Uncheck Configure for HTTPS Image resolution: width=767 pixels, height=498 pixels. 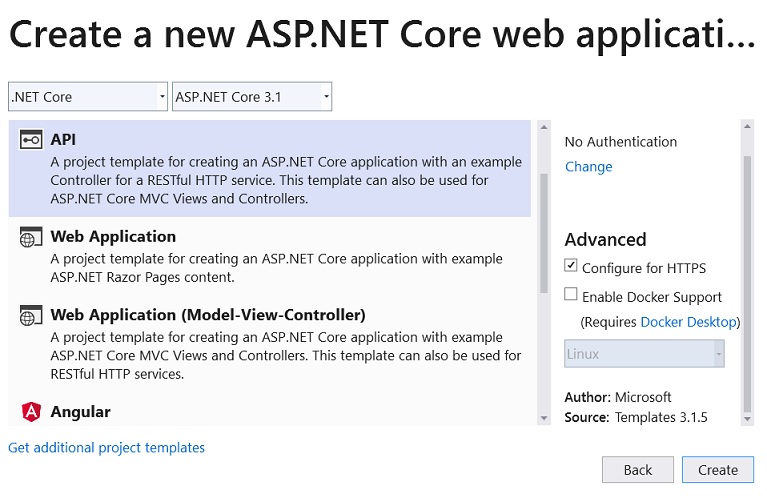pos(570,266)
